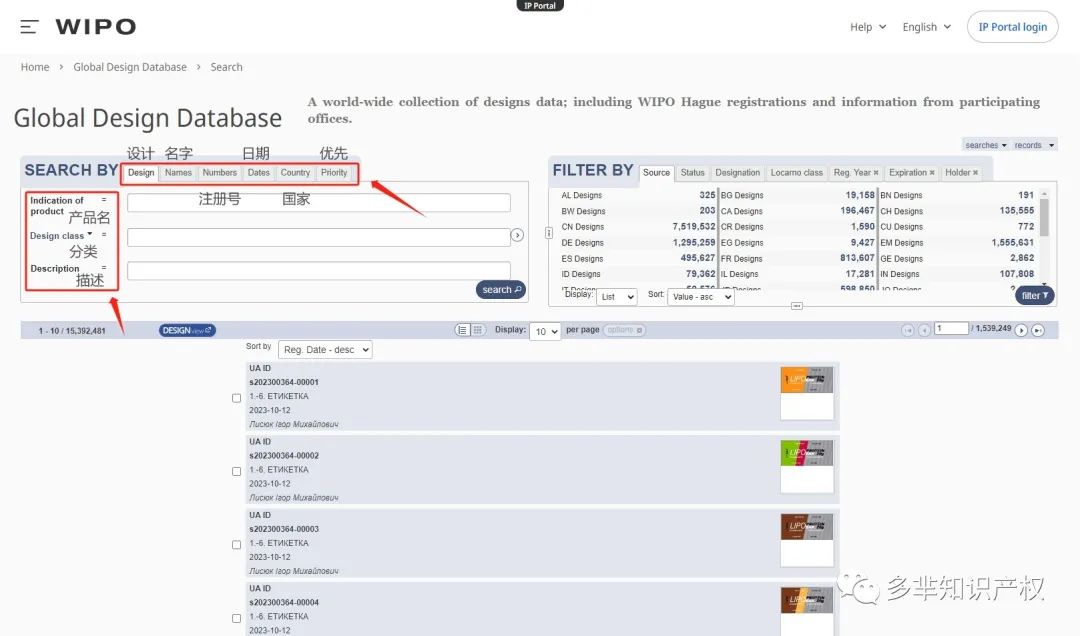
Task: Select the Country search tab
Action: [x=295, y=173]
